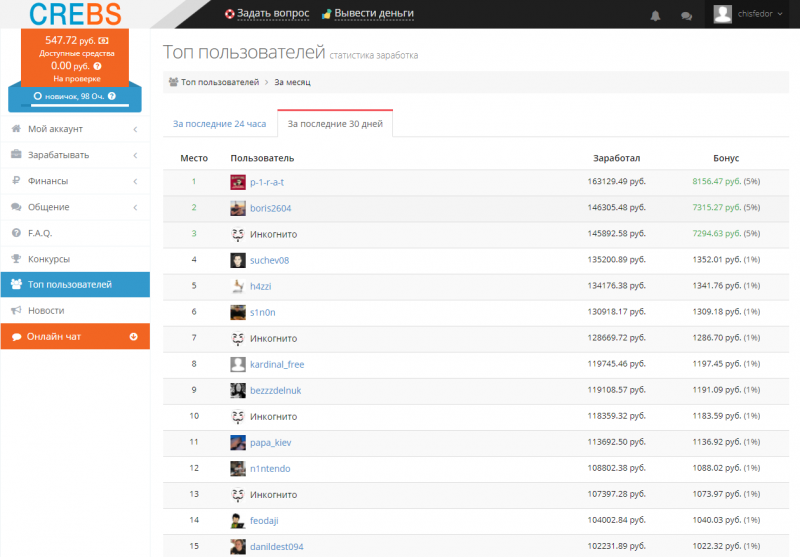Open 'Зарабатывать' sidebar menu

click(75, 155)
